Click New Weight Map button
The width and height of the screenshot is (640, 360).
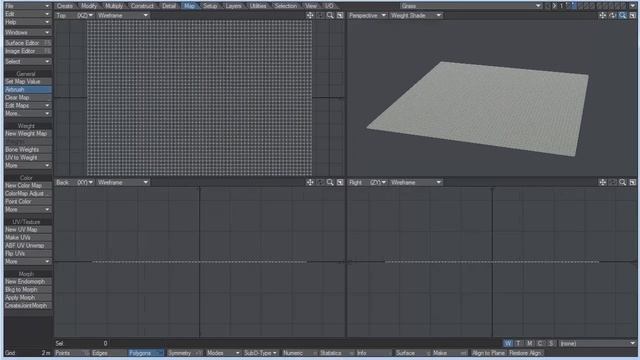pyautogui.click(x=28, y=133)
